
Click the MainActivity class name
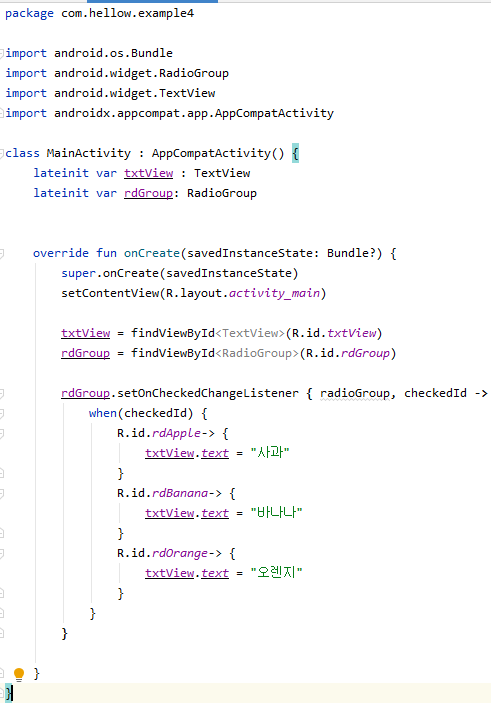89,153
